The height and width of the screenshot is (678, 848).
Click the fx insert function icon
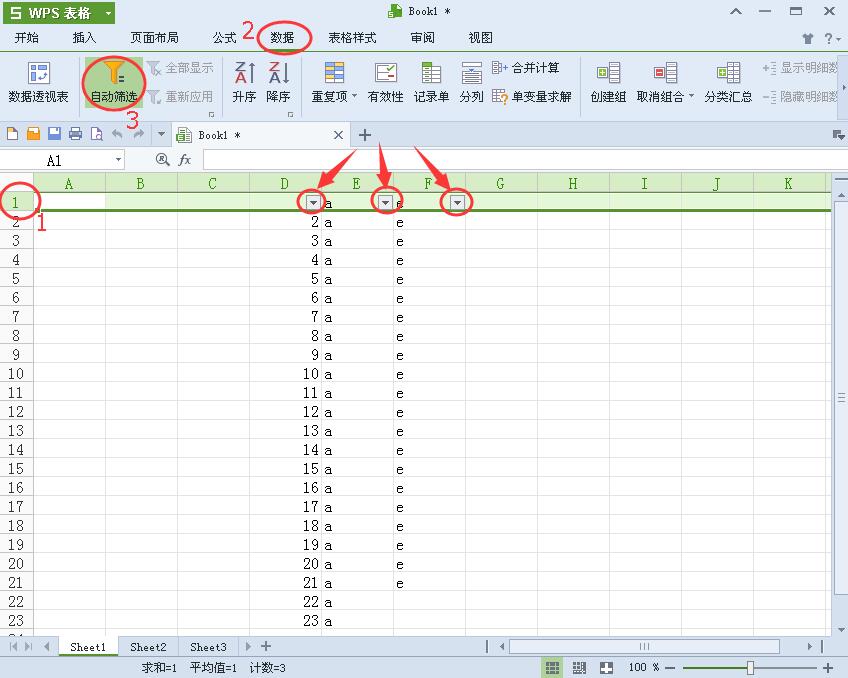coord(185,159)
